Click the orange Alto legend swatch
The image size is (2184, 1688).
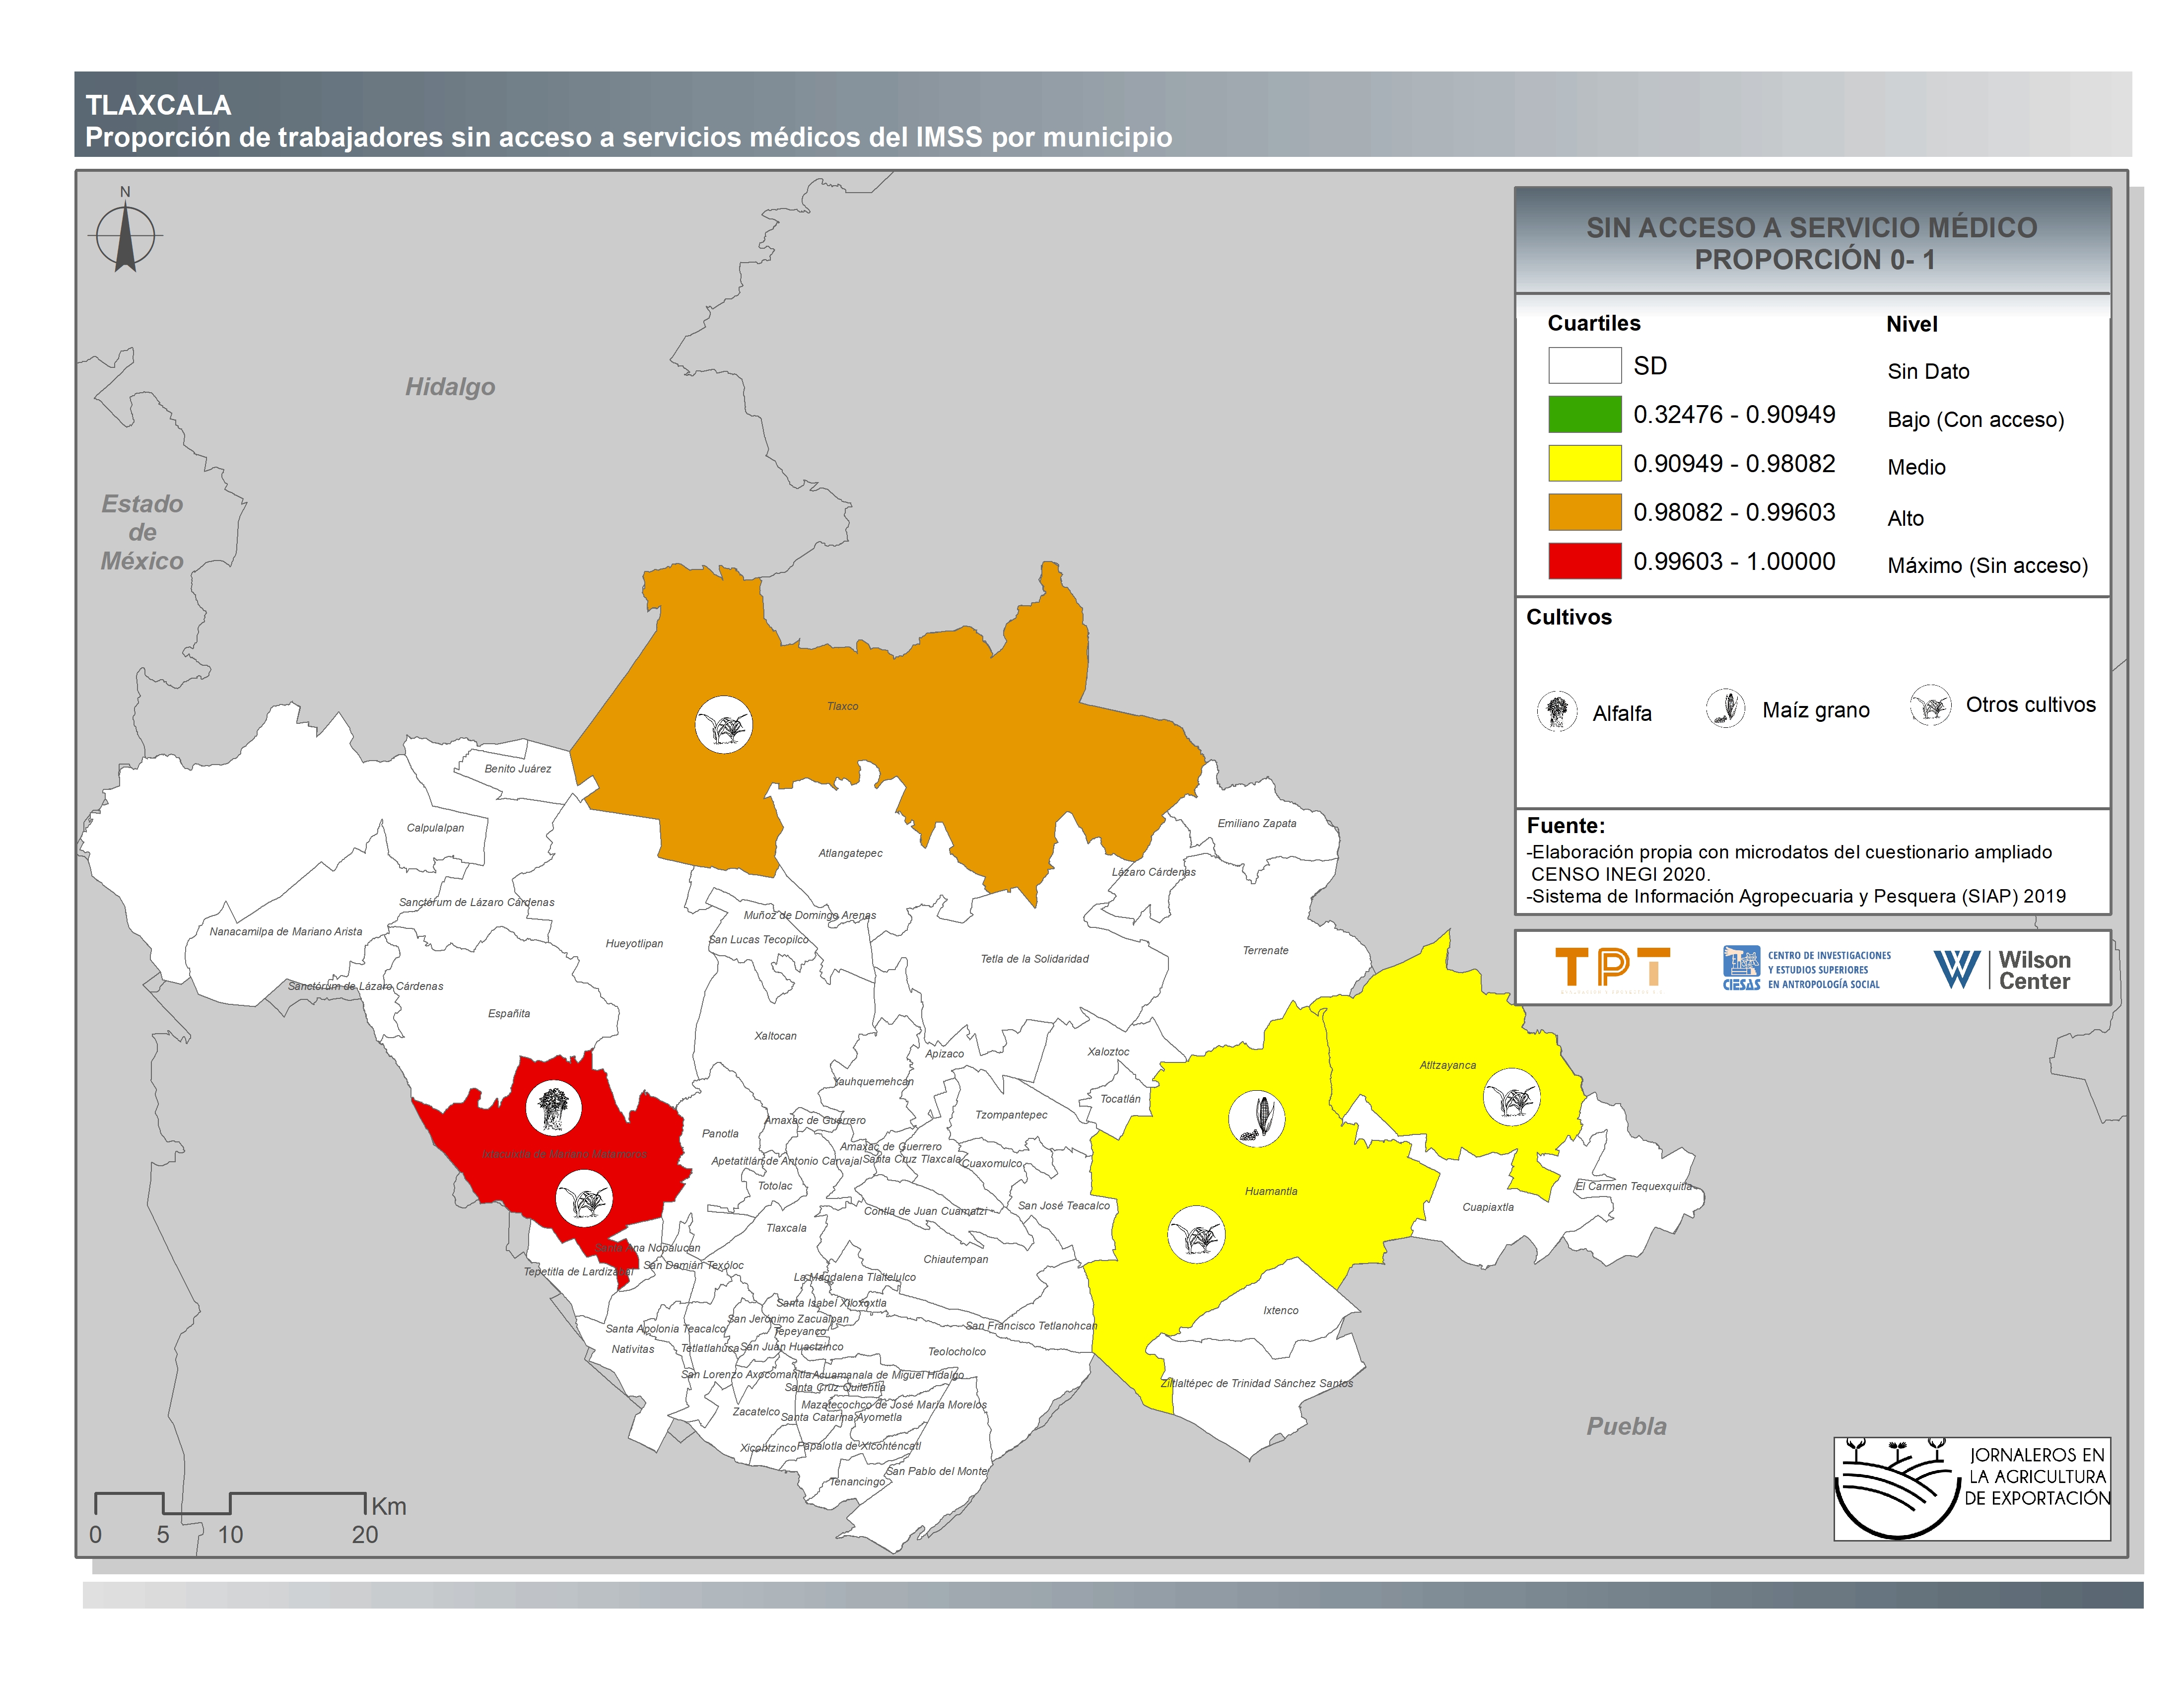pos(1584,512)
